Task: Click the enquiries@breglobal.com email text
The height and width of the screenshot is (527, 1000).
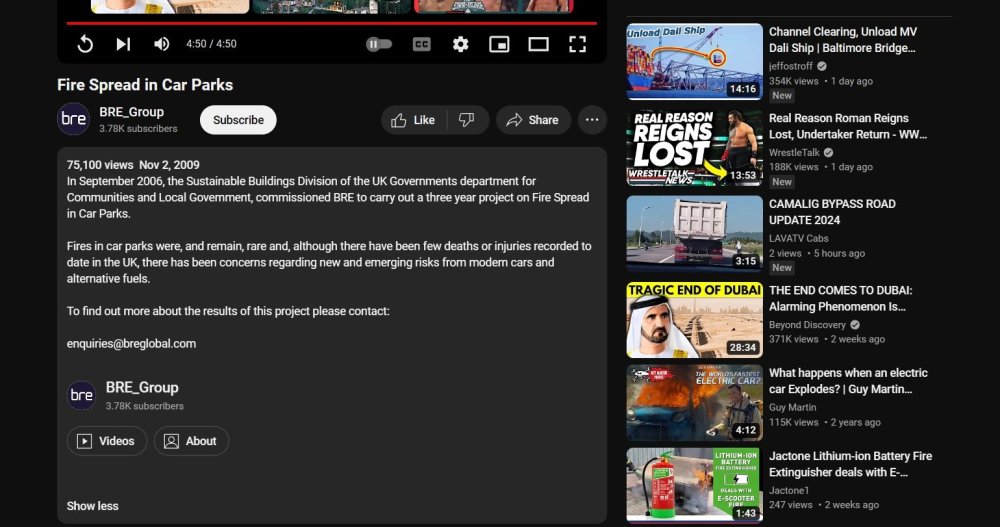Action: pos(131,343)
